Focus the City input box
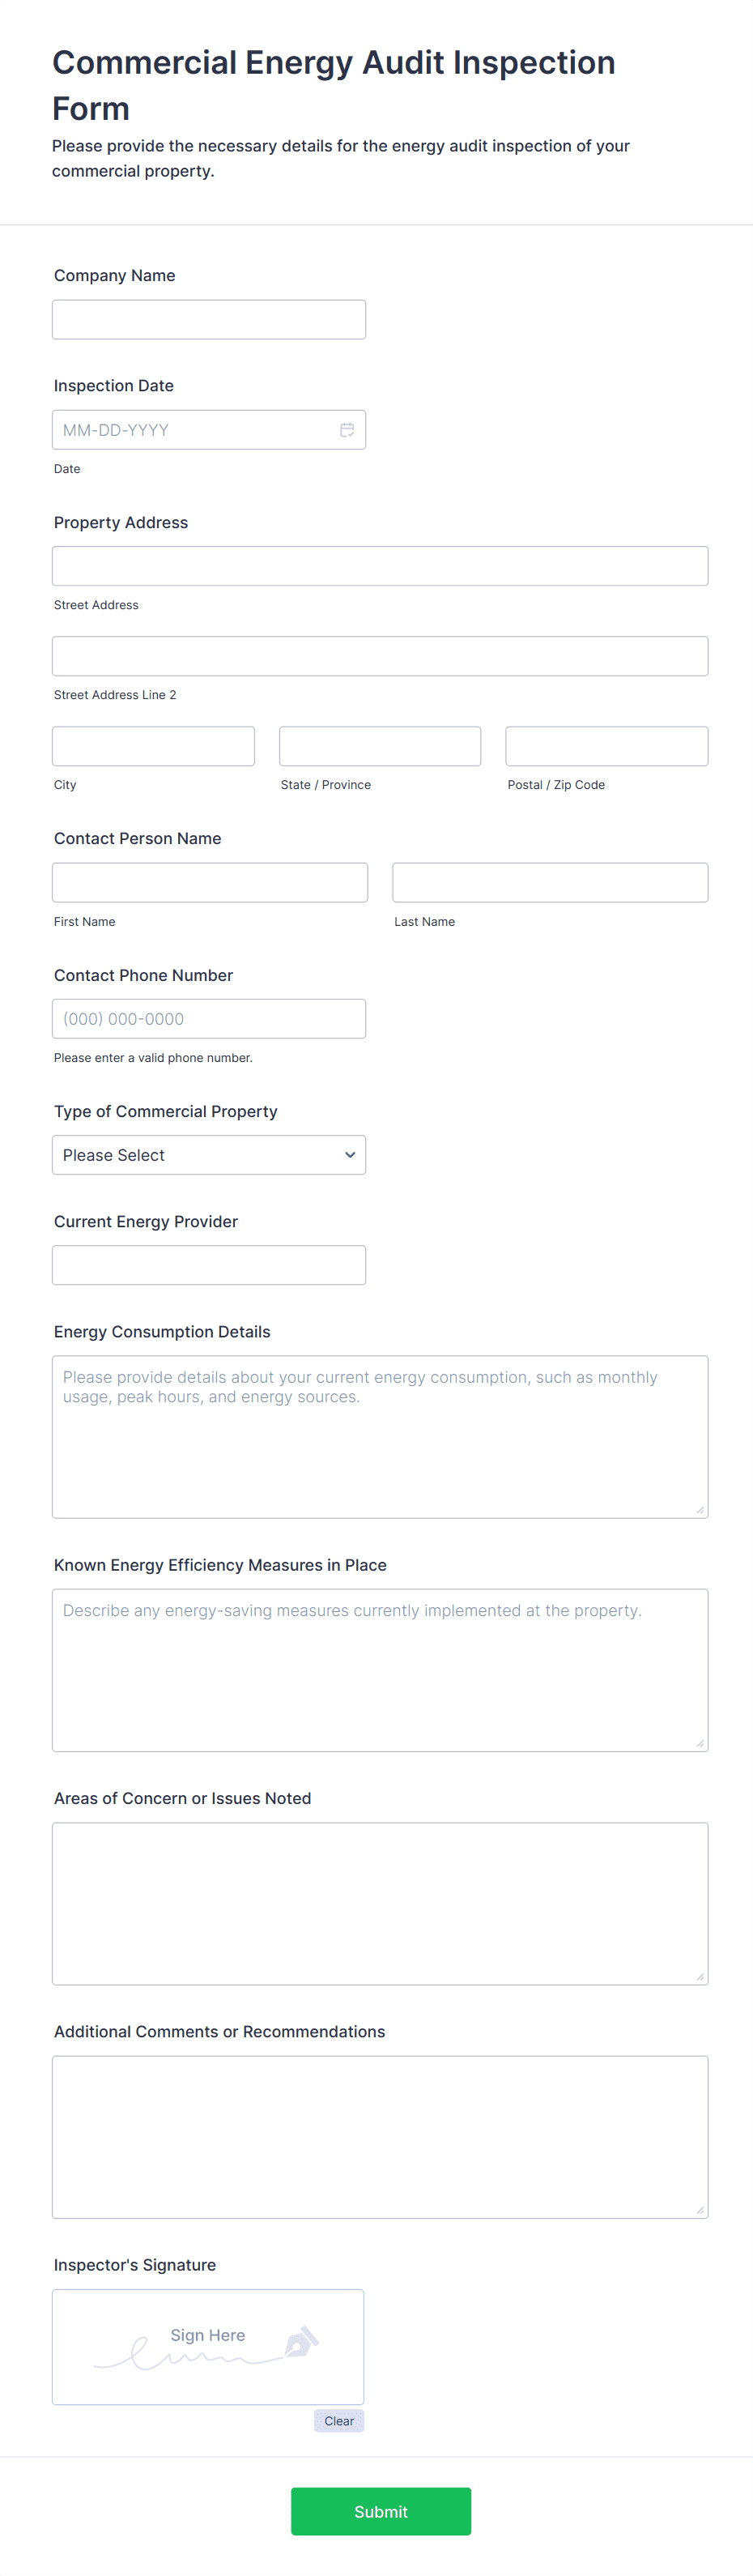The image size is (753, 2576). 153,746
